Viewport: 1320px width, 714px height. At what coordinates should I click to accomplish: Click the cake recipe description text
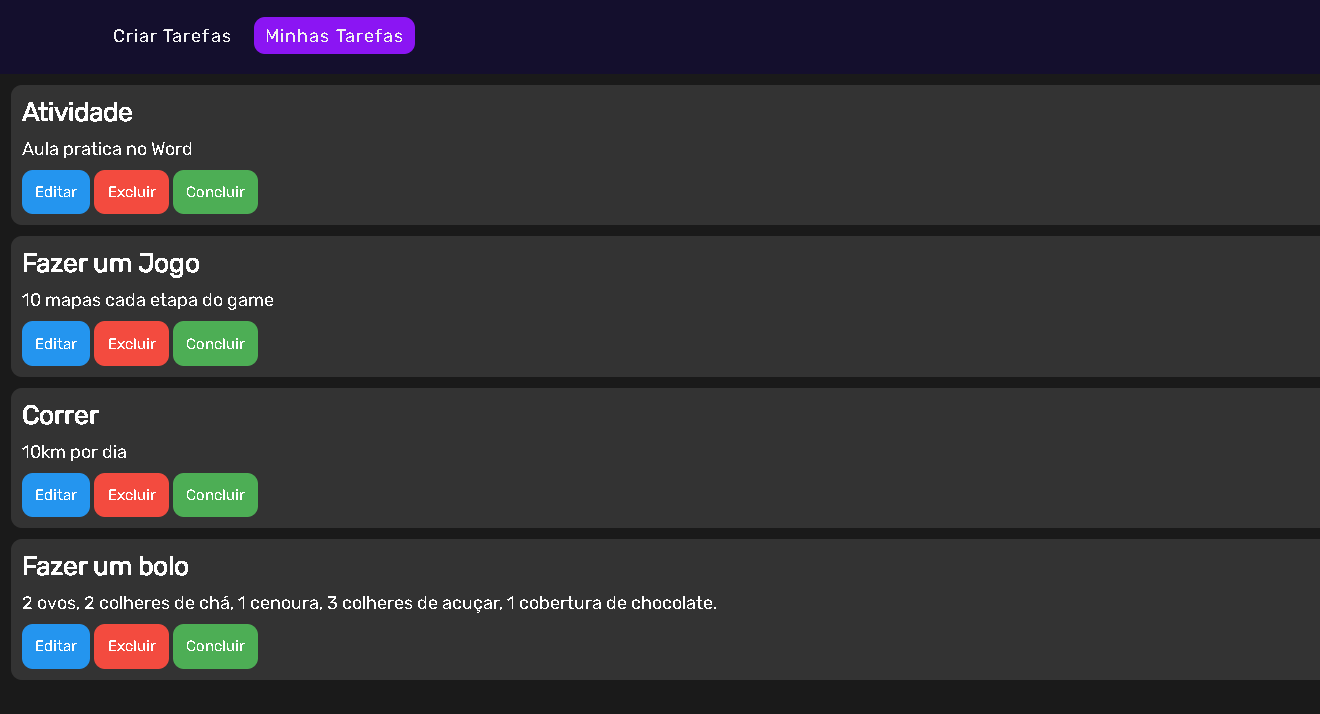(x=368, y=603)
